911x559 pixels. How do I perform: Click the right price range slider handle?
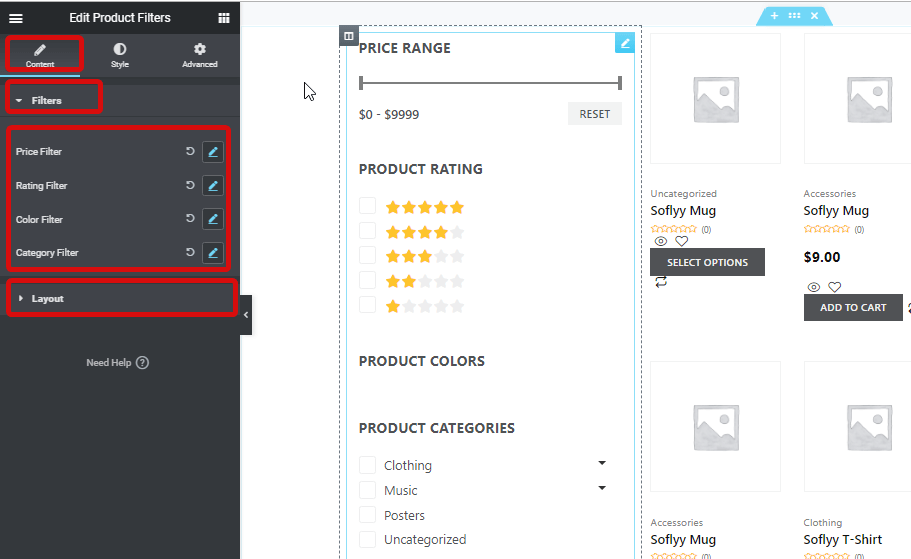coord(620,83)
